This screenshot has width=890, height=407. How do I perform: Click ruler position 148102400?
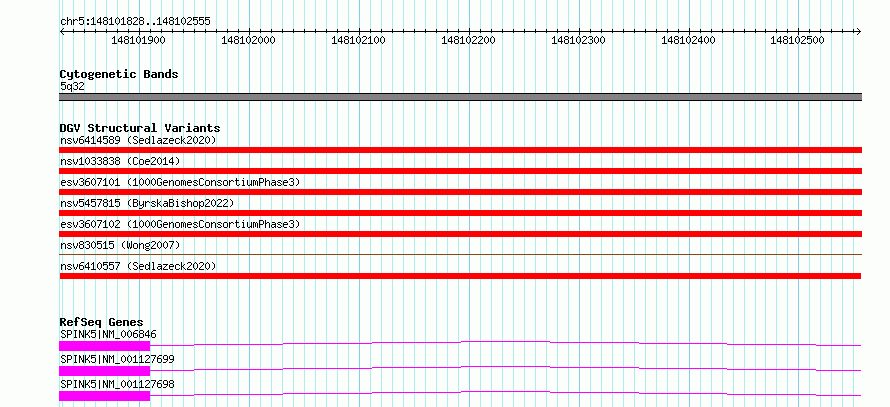click(x=689, y=40)
